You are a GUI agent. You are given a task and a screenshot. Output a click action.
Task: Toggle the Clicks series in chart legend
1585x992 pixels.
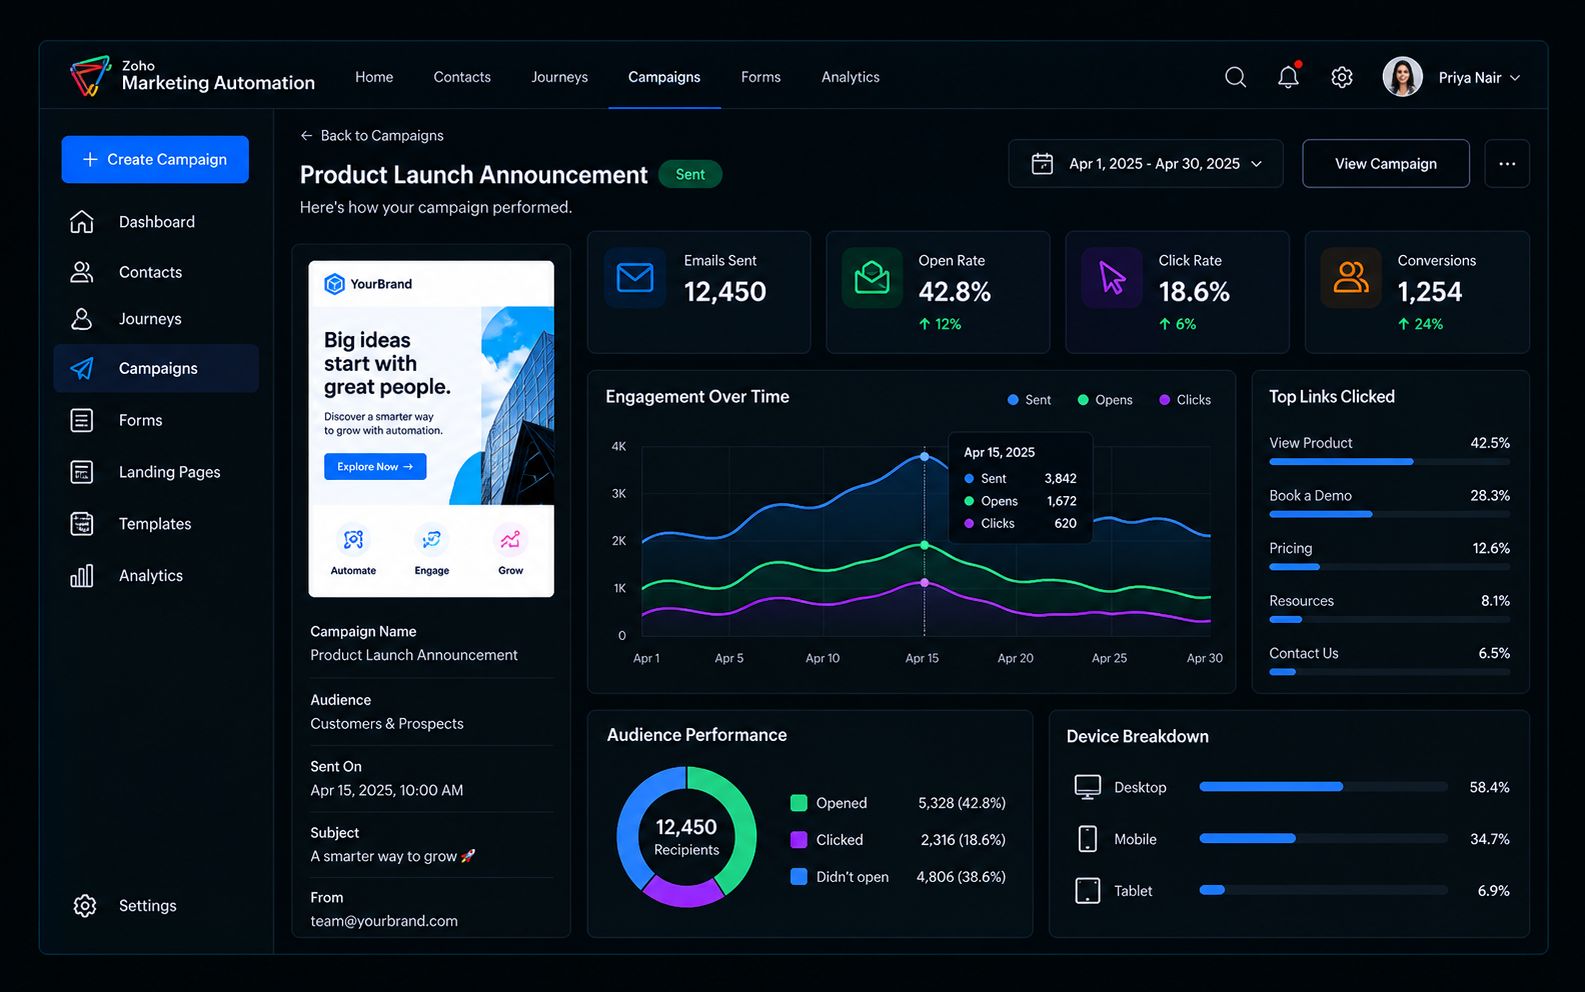[x=1185, y=400]
